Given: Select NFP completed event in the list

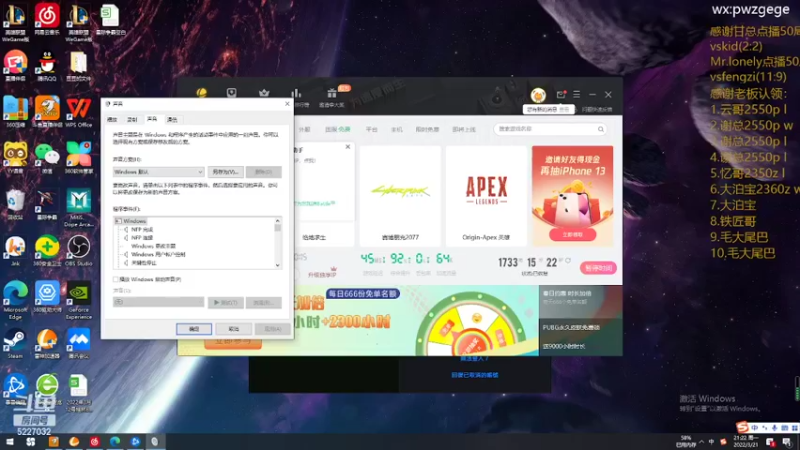Looking at the screenshot, I should tap(142, 230).
